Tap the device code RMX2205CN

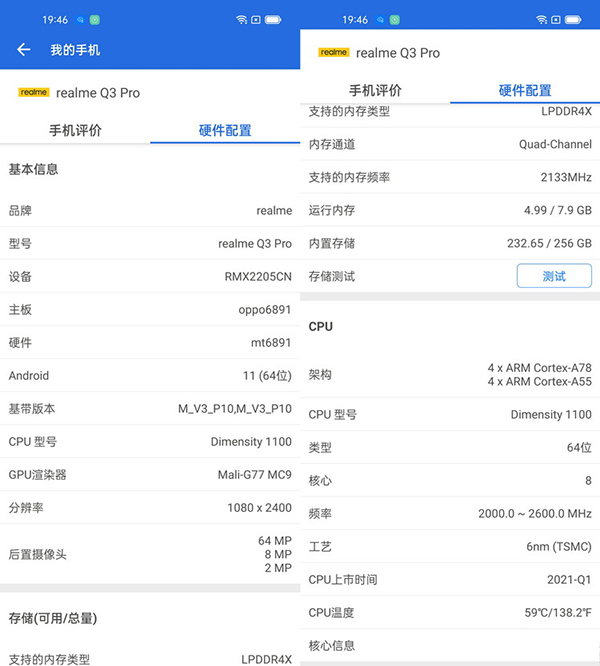tap(258, 277)
